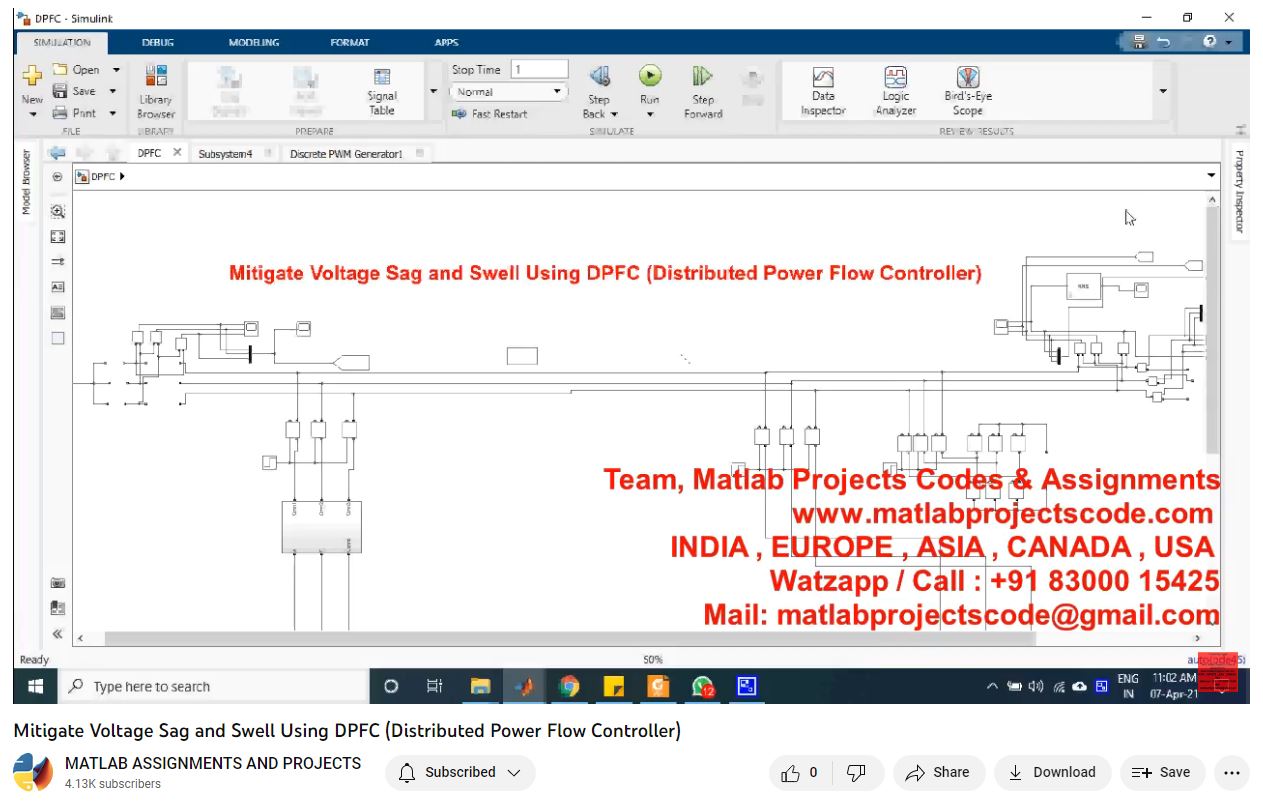The height and width of the screenshot is (804, 1263).
Task: Click the Download button
Action: 1051,772
